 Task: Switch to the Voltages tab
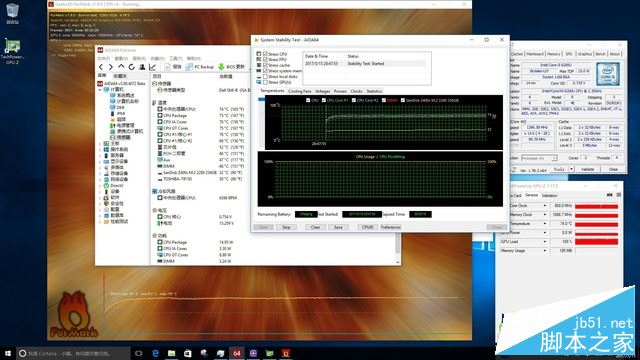pyautogui.click(x=322, y=91)
